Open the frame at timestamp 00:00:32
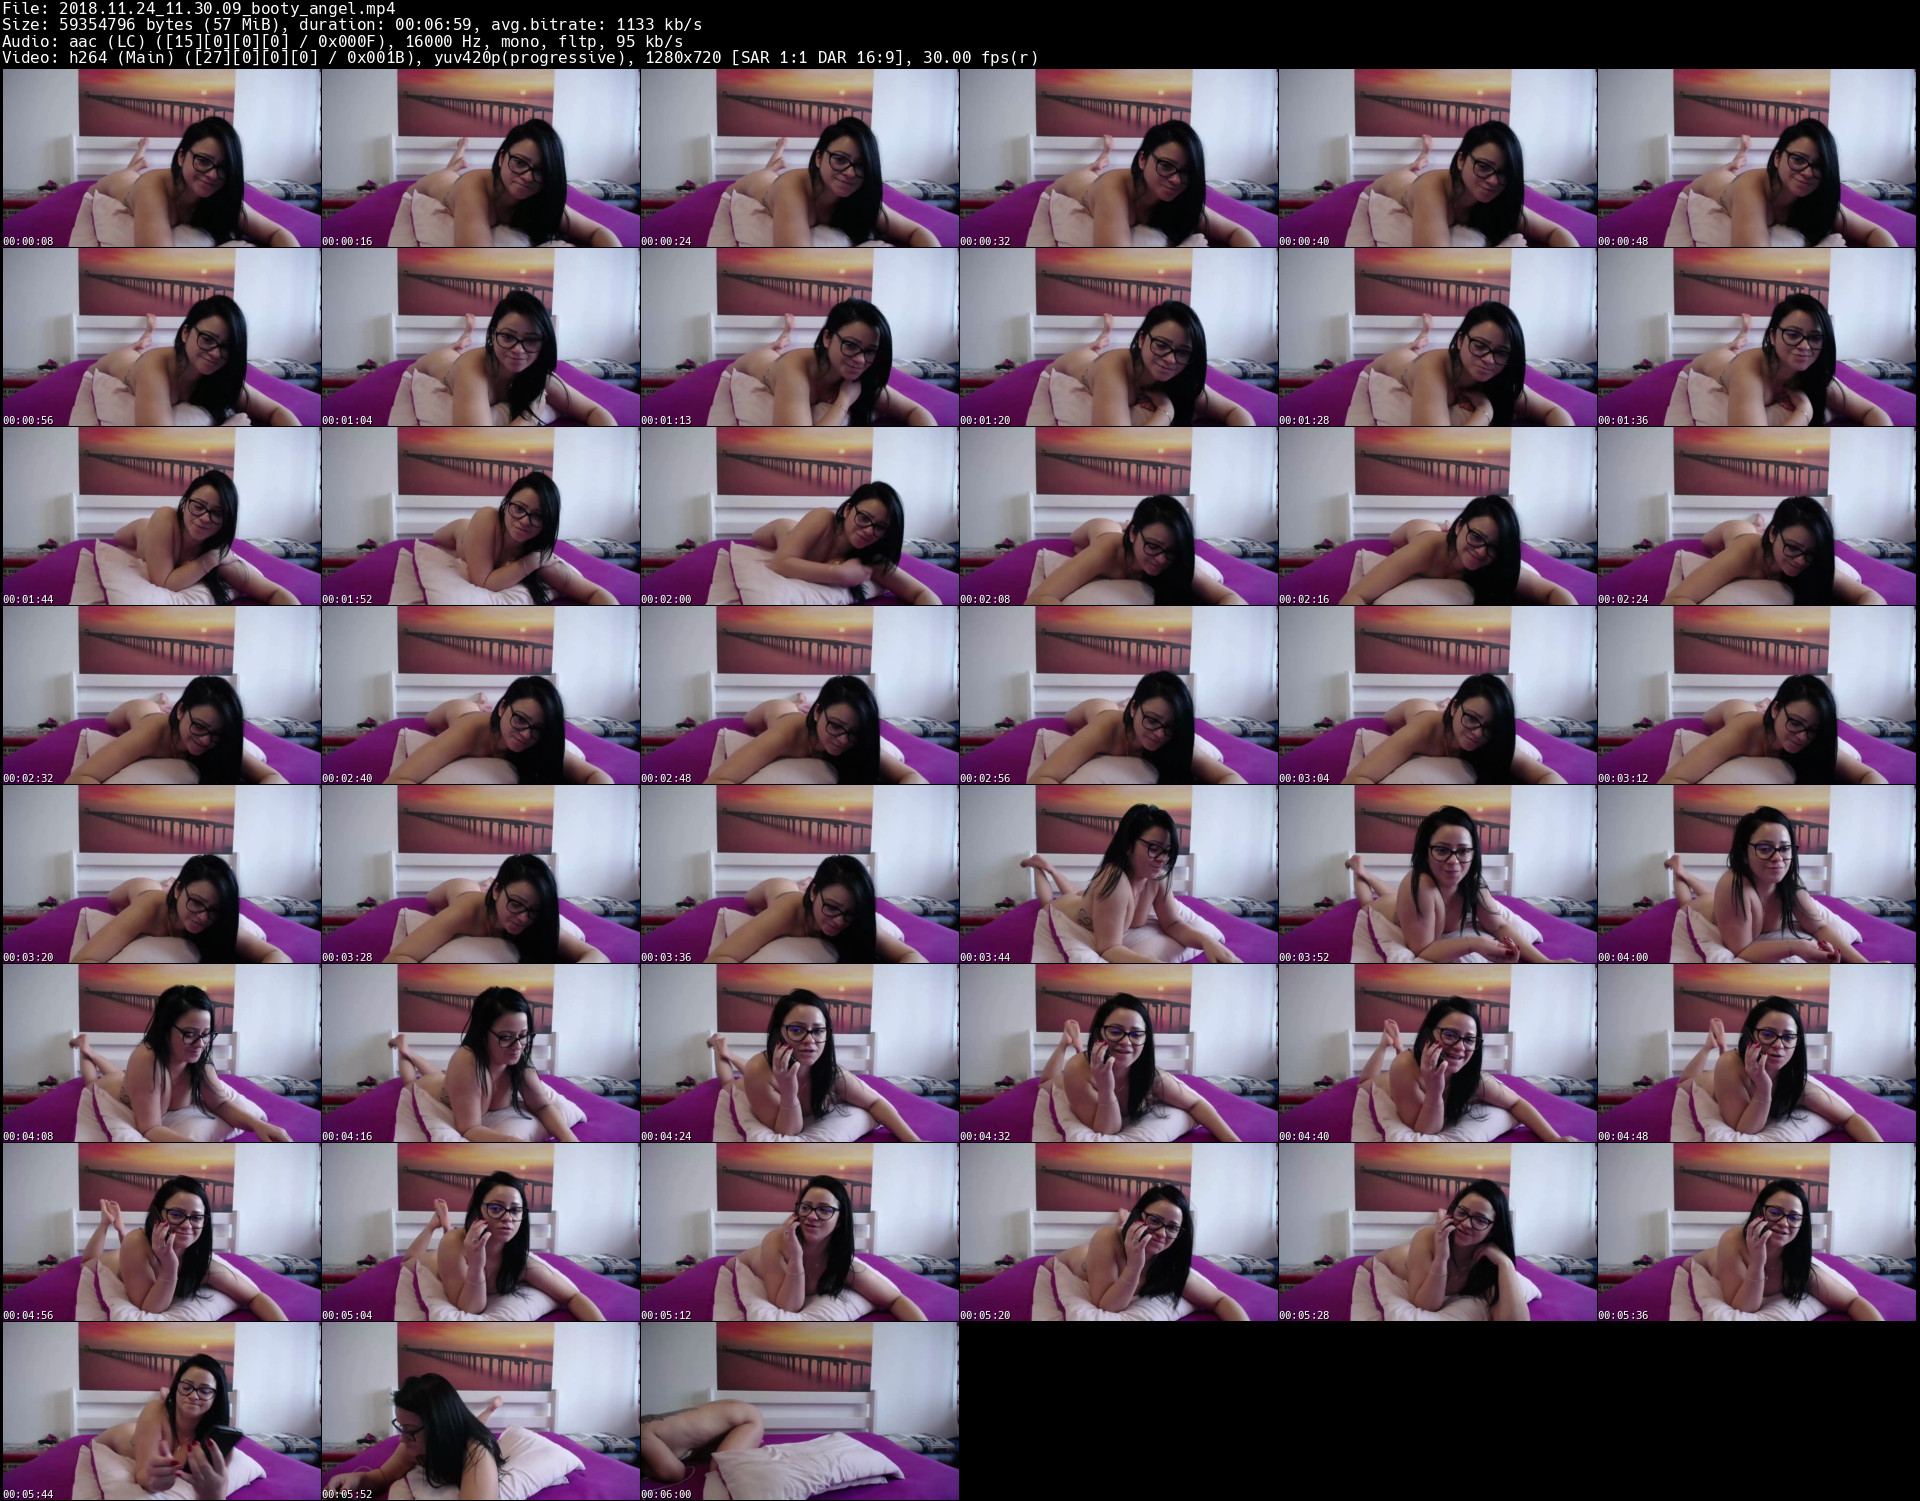This screenshot has height=1501, width=1920. tap(1118, 158)
